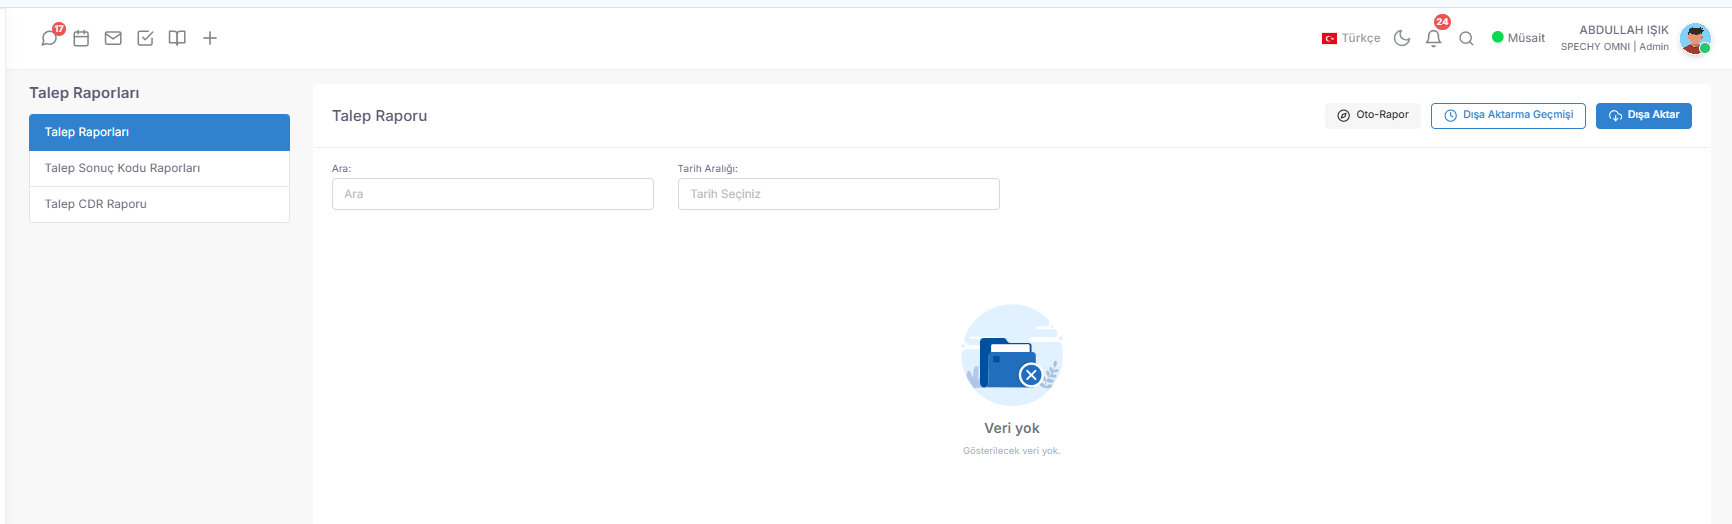1732x524 pixels.
Task: Open the calendar icon in top bar
Action: pos(81,38)
